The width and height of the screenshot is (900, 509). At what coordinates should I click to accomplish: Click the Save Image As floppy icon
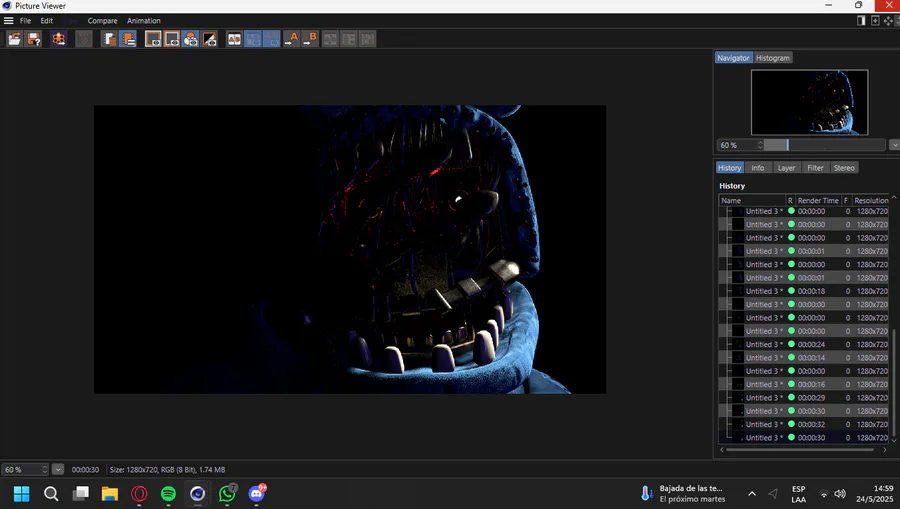(34, 39)
